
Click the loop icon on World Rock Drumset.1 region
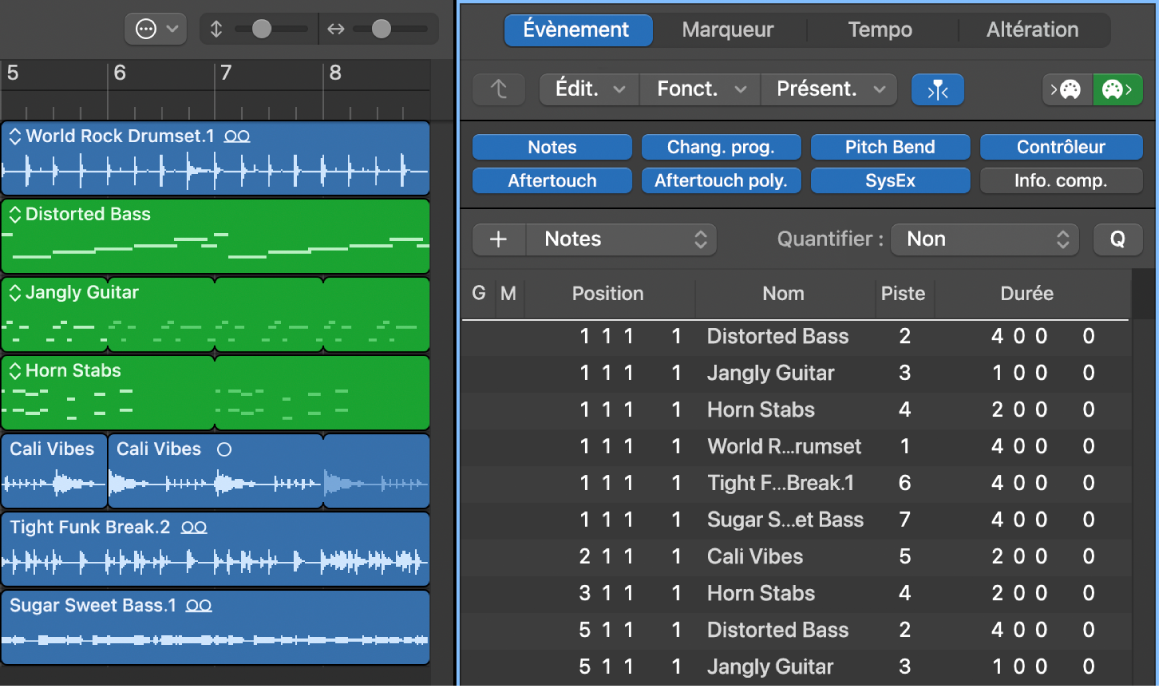tap(237, 137)
